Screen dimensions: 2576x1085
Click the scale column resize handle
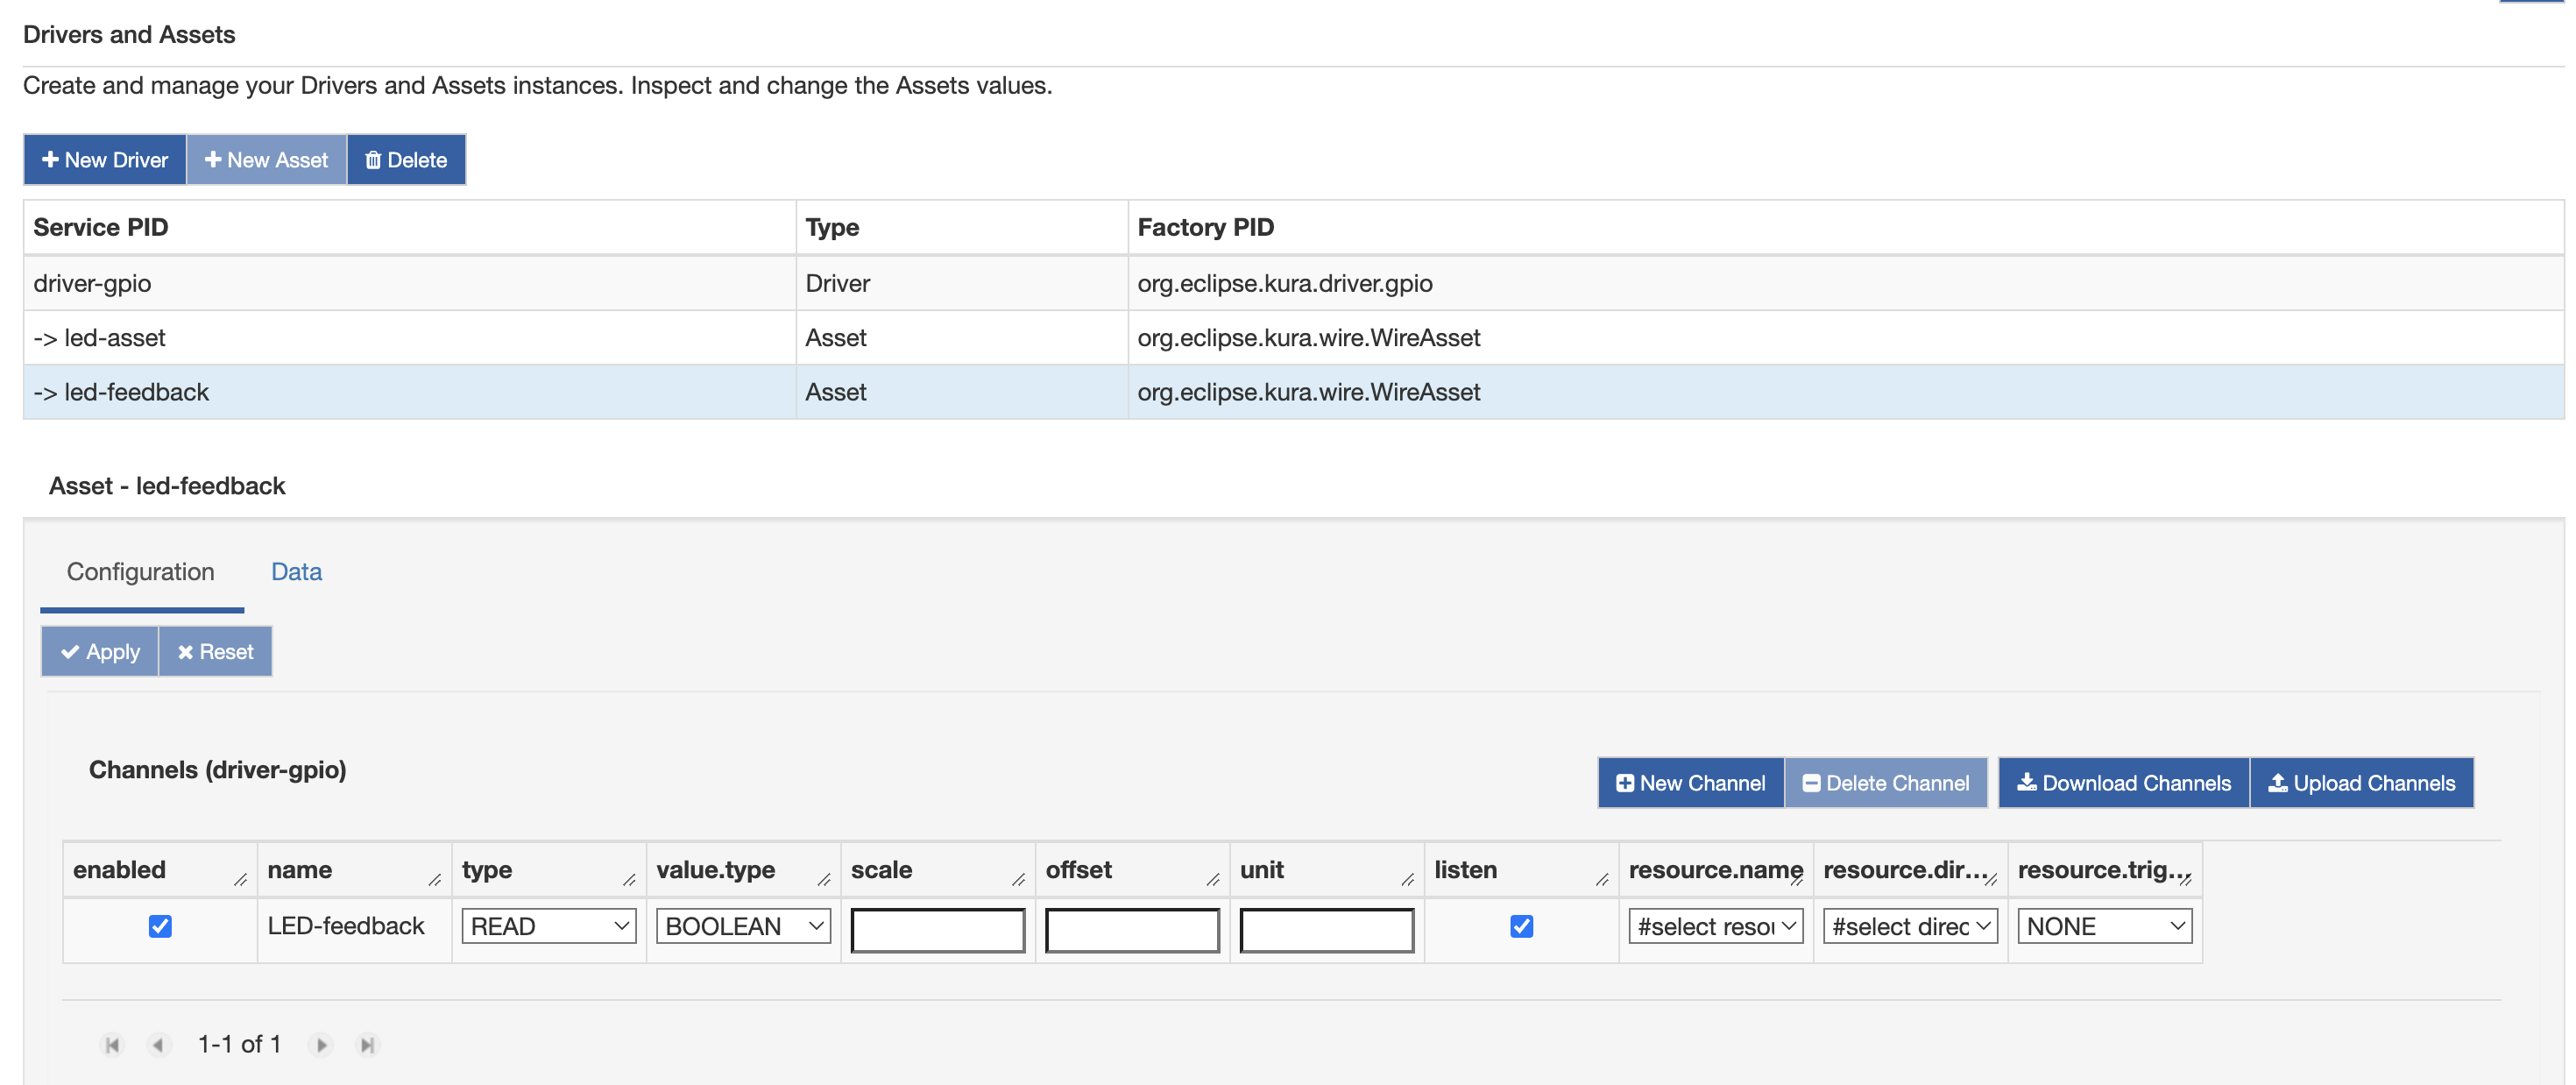(1019, 880)
